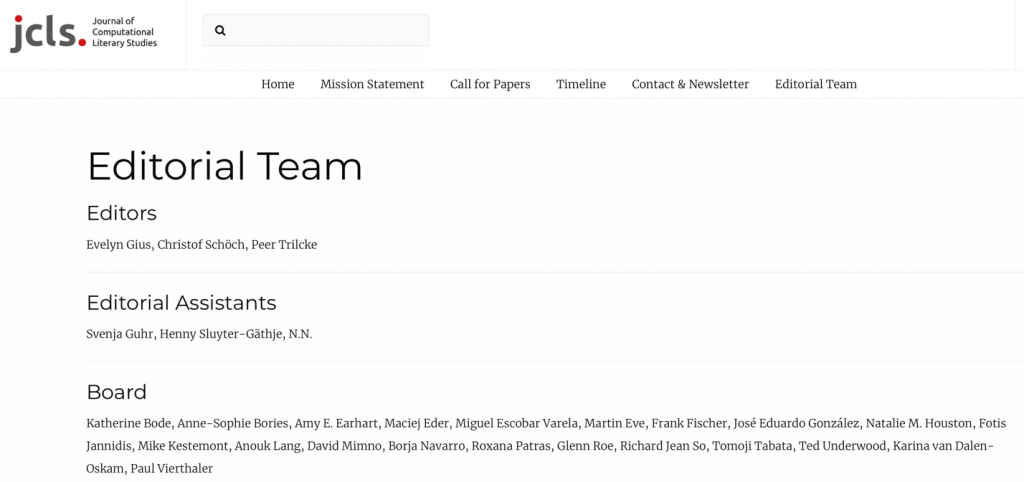Image resolution: width=1024 pixels, height=482 pixels.
Task: Open the Contact & Newsletter page
Action: click(x=690, y=84)
